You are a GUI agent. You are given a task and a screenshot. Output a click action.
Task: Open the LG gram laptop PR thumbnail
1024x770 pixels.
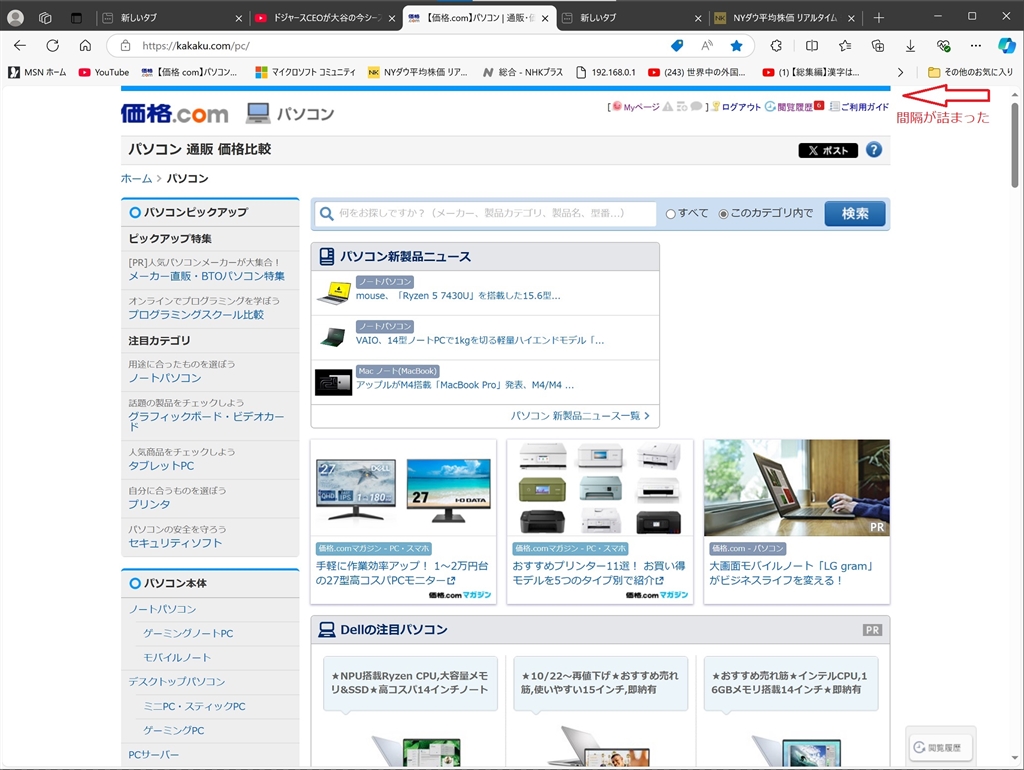click(x=797, y=488)
